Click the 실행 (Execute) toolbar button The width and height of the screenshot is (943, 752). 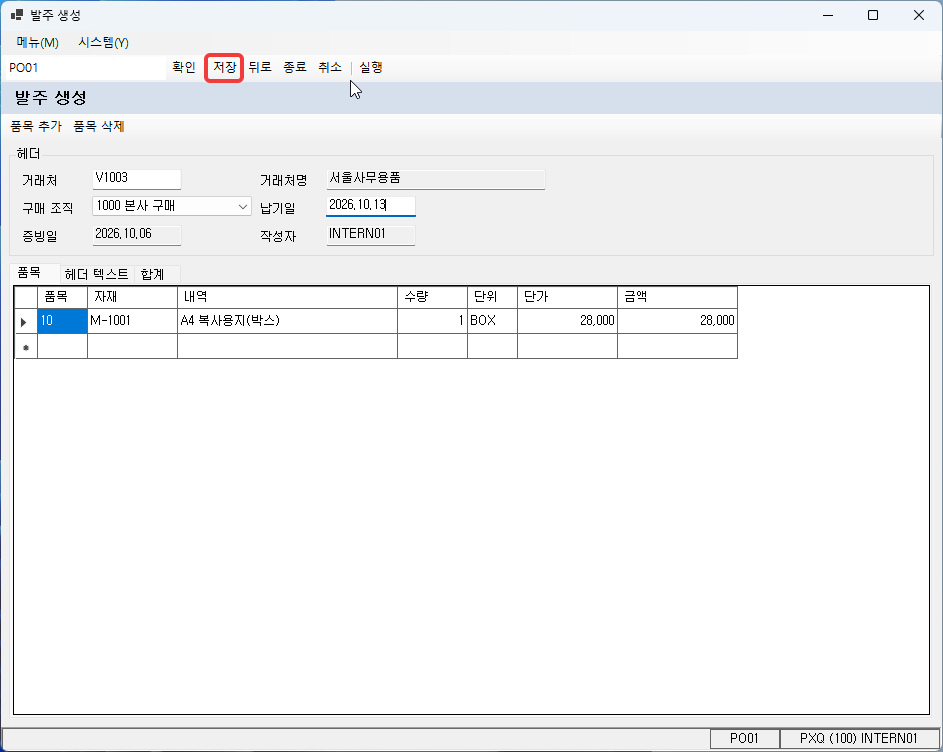[370, 67]
